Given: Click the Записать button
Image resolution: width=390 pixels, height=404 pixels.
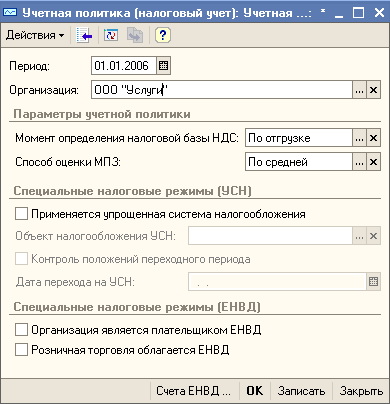Looking at the screenshot, I should click(x=301, y=391).
